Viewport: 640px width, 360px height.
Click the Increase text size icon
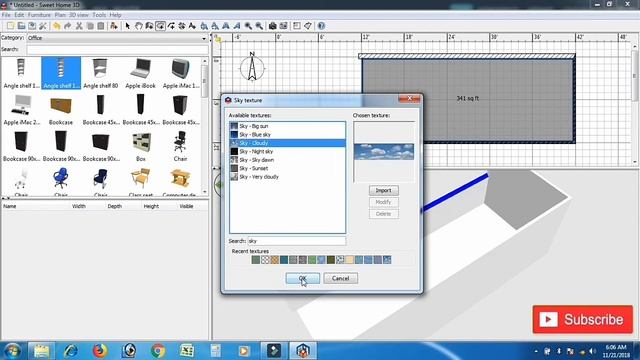pos(204,26)
